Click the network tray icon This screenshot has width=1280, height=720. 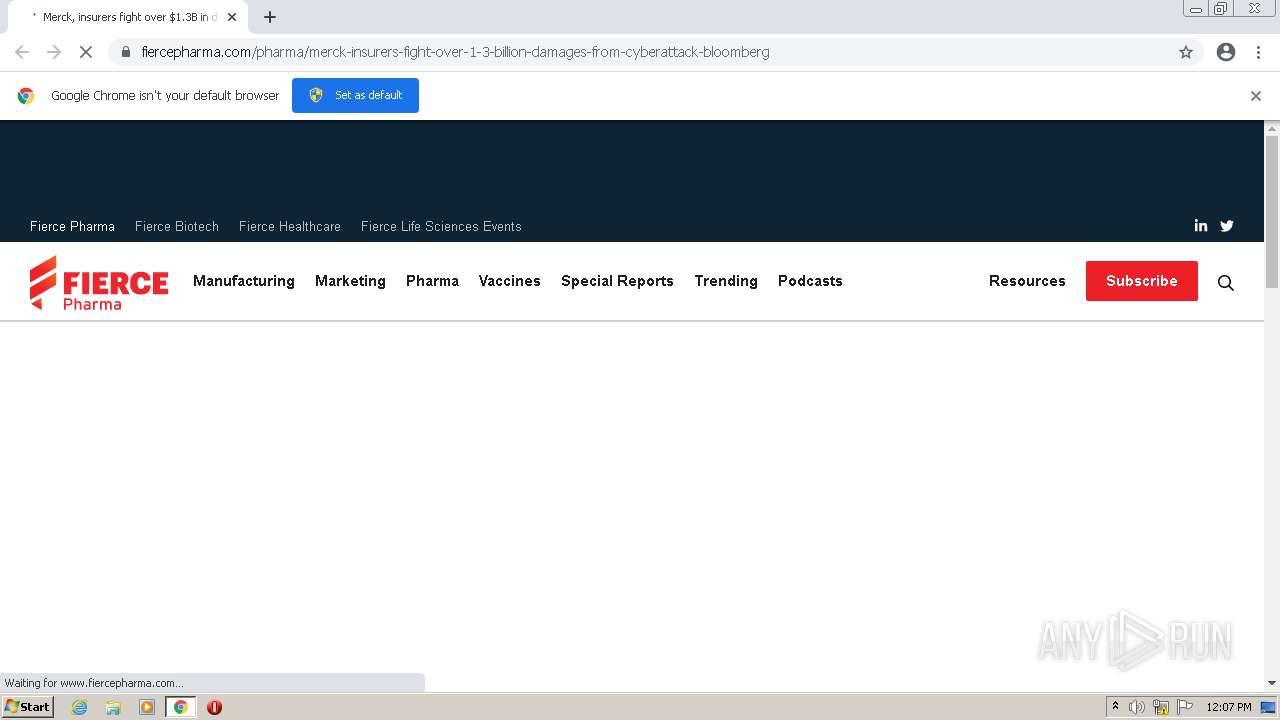coord(1161,707)
